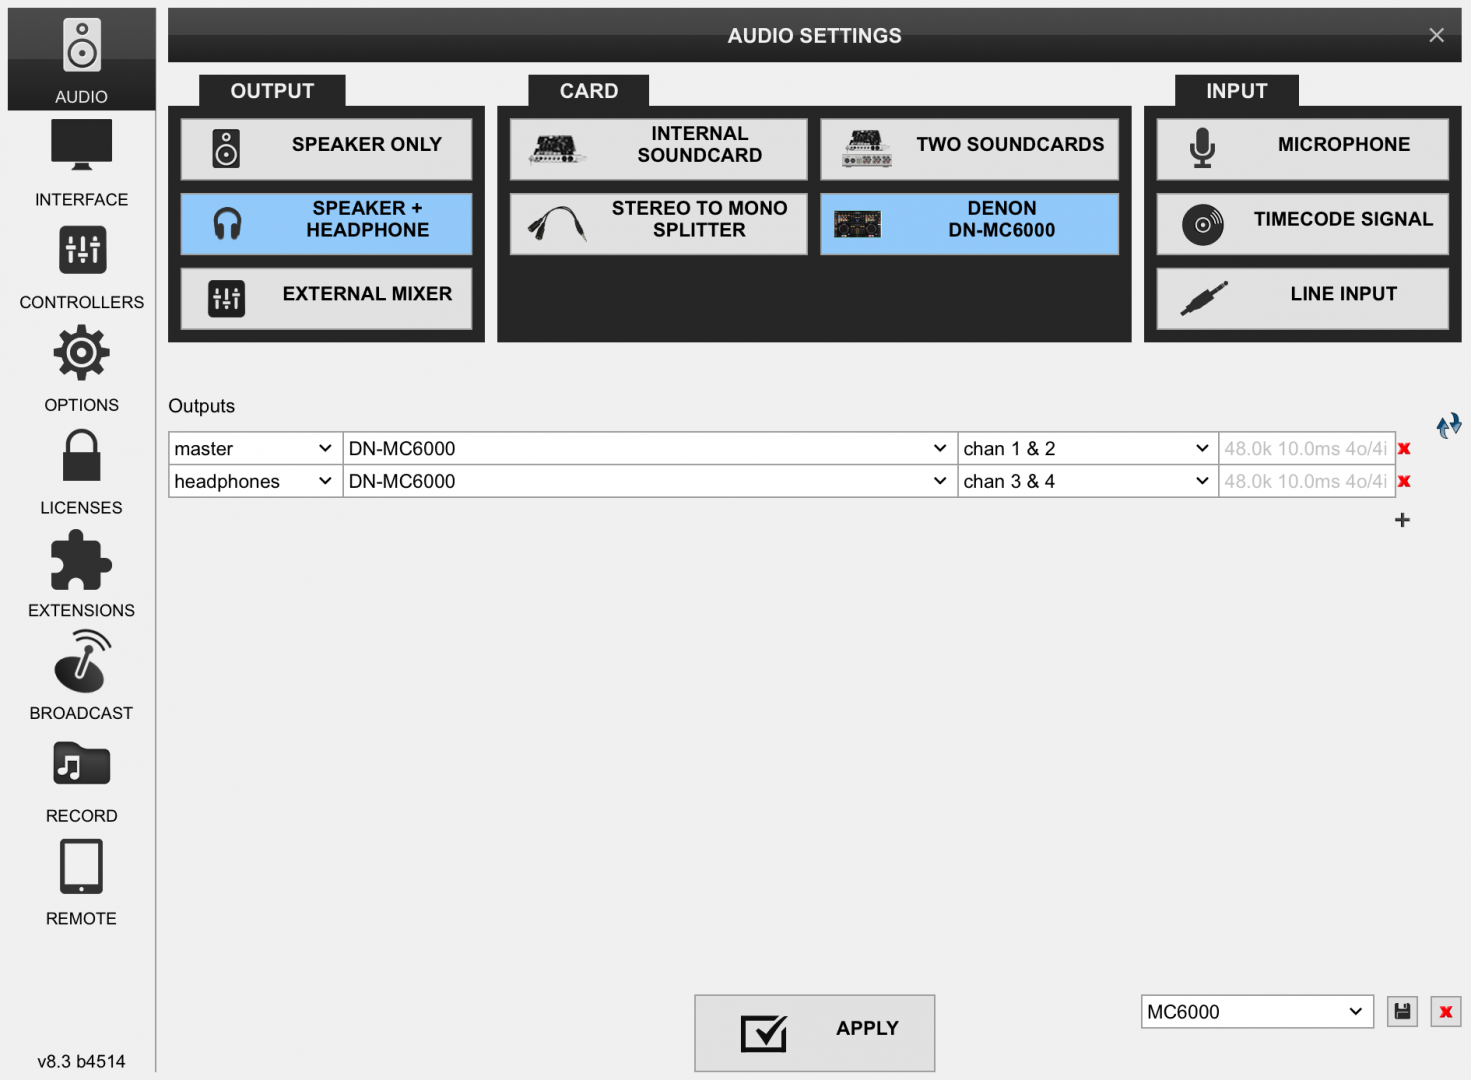This screenshot has height=1080, width=1471.
Task: Save the audio config with floppy icon
Action: click(1402, 1011)
